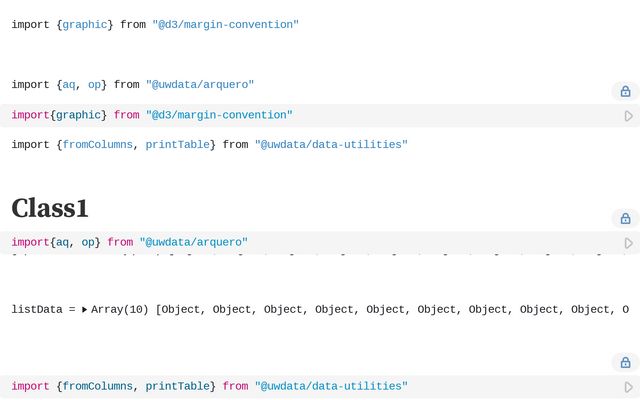
Task: Run the fromColumns, printTable import editor cell
Action: [629, 387]
